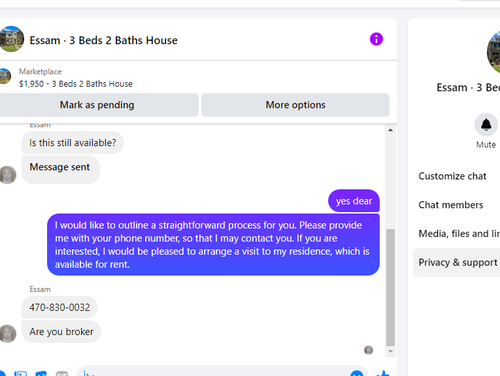Click the Essam sender label above phone number
Image resolution: width=500 pixels, height=376 pixels.
[x=40, y=289]
